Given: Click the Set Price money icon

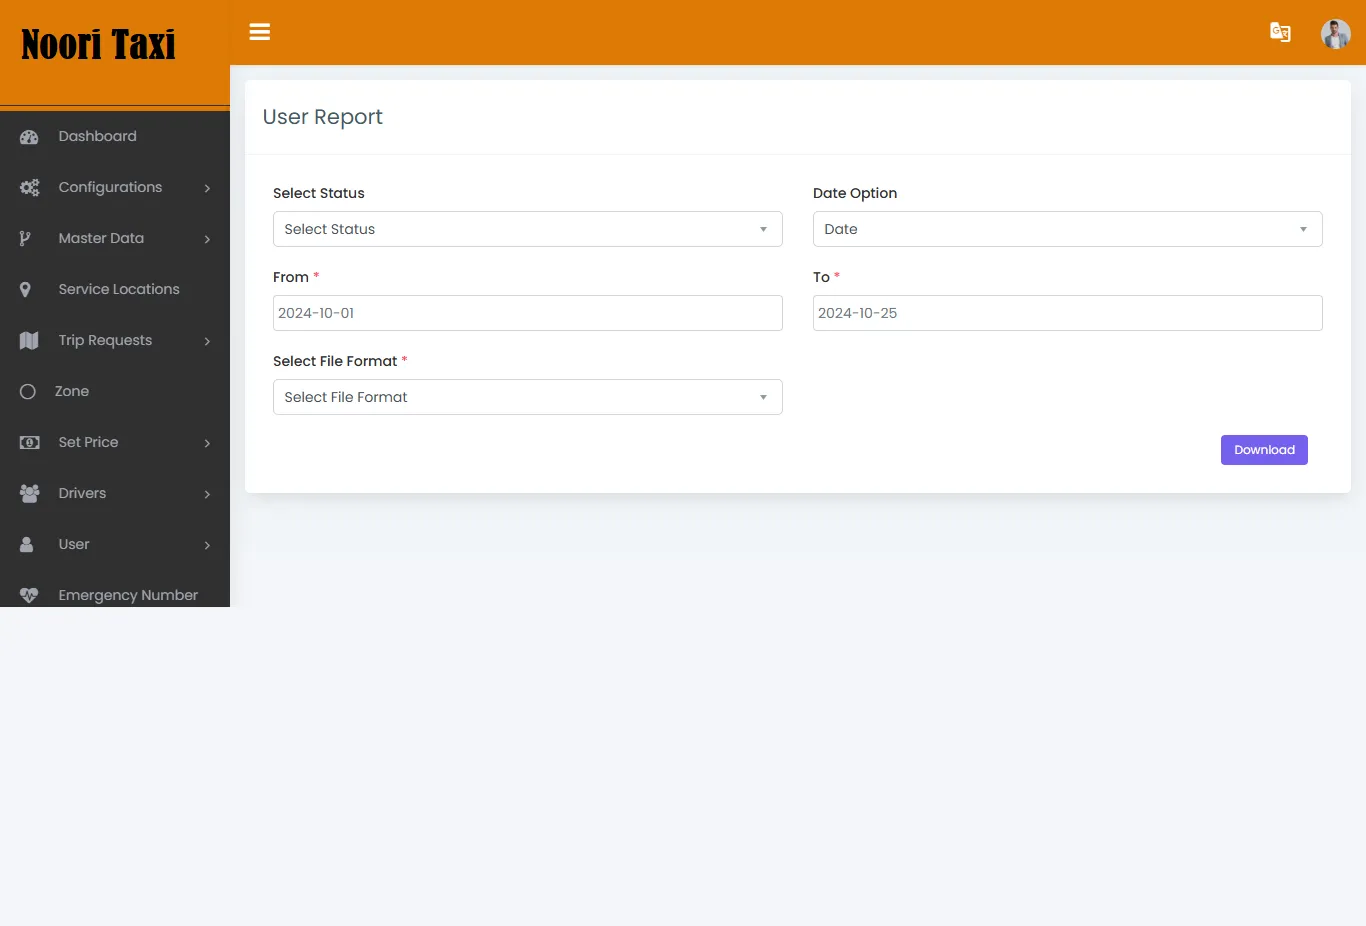Looking at the screenshot, I should pos(28,442).
